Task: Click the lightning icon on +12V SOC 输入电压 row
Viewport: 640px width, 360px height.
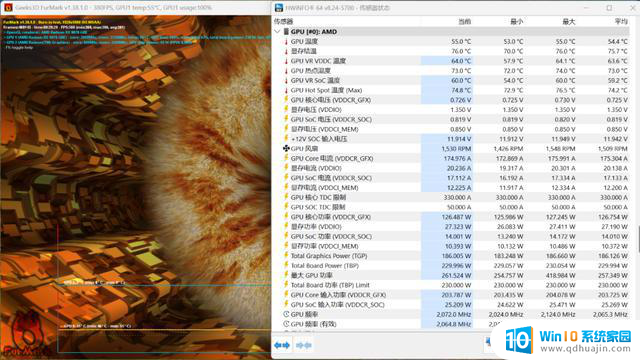Action: (286, 139)
